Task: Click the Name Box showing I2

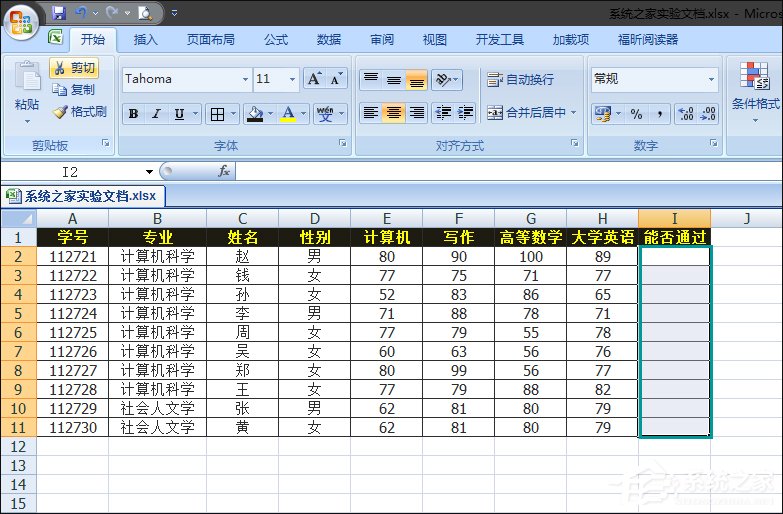Action: coord(72,172)
